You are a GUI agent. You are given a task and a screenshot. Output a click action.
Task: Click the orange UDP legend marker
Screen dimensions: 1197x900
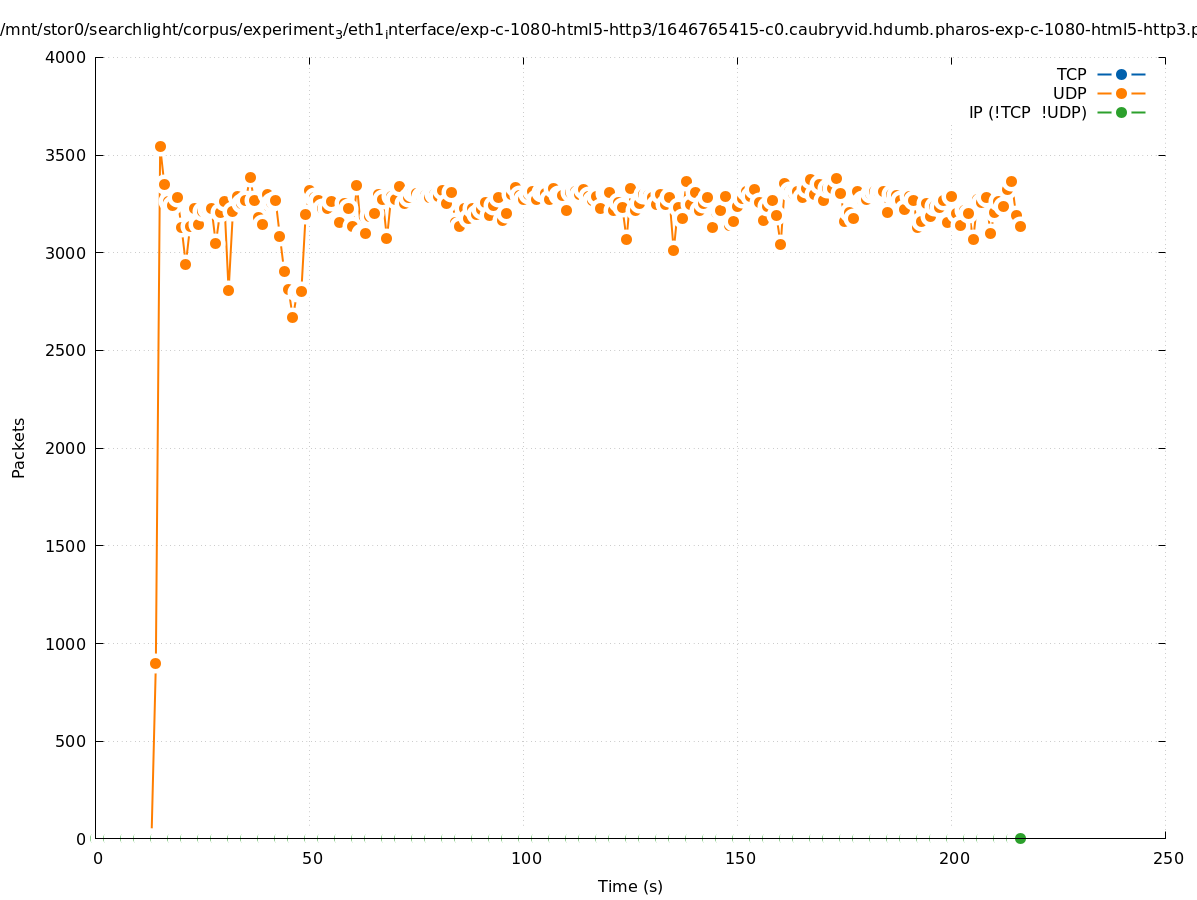[1121, 93]
